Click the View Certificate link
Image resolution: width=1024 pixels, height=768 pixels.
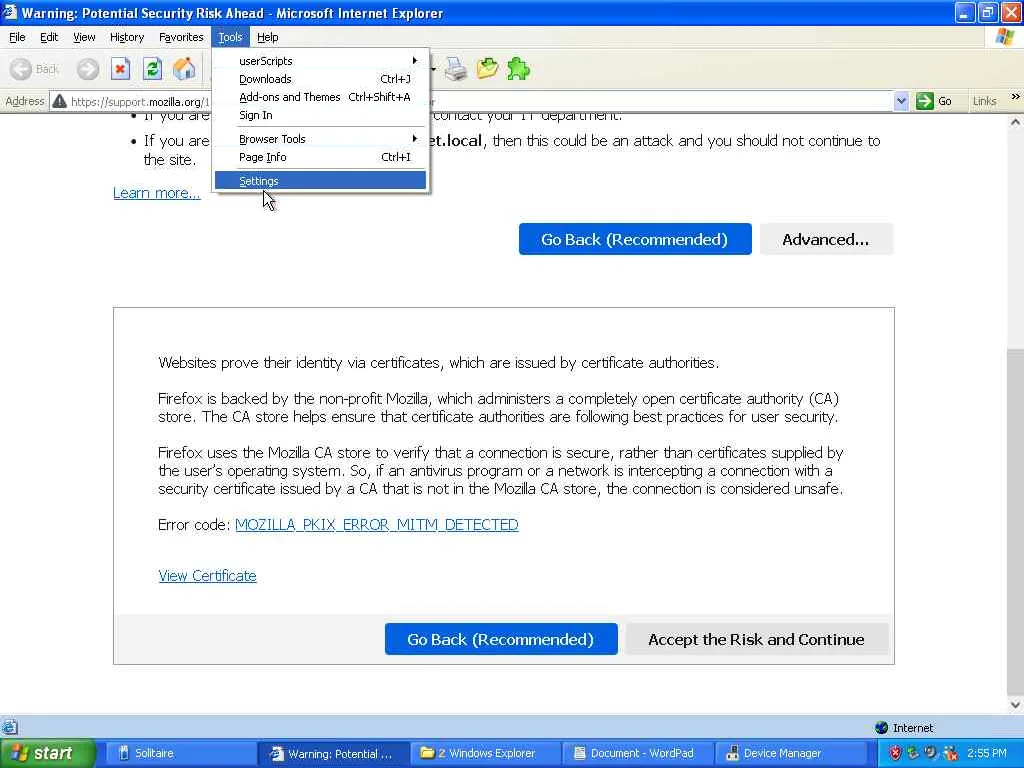click(207, 575)
